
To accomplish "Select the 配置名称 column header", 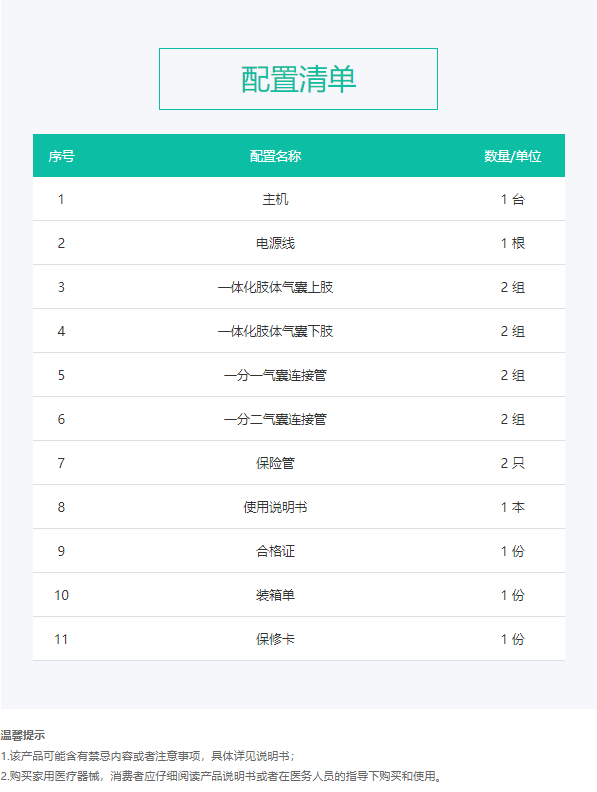I will pyautogui.click(x=275, y=156).
